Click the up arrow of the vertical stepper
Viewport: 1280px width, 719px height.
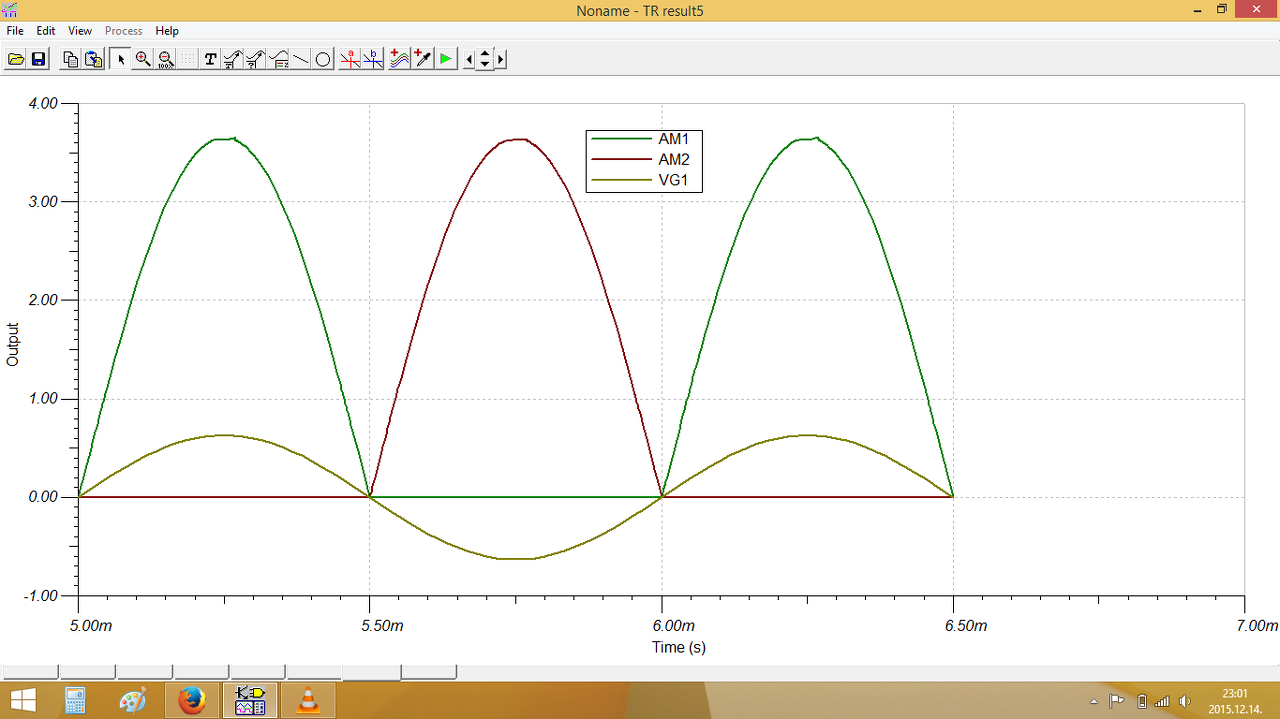pyautogui.click(x=485, y=54)
